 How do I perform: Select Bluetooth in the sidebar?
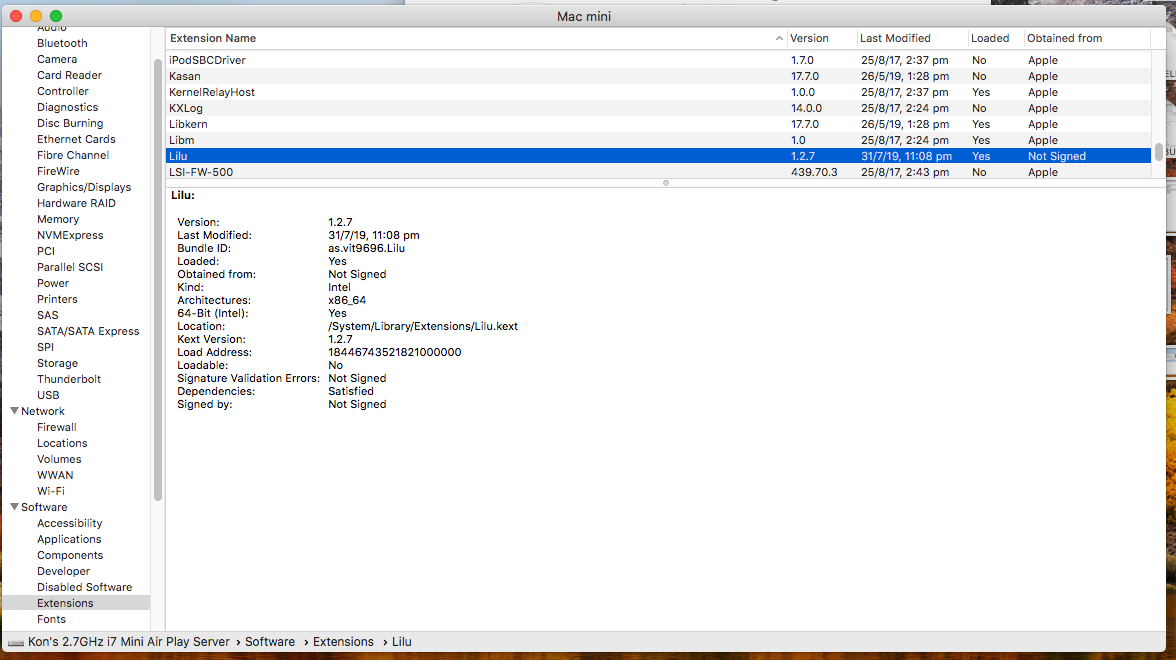click(62, 44)
